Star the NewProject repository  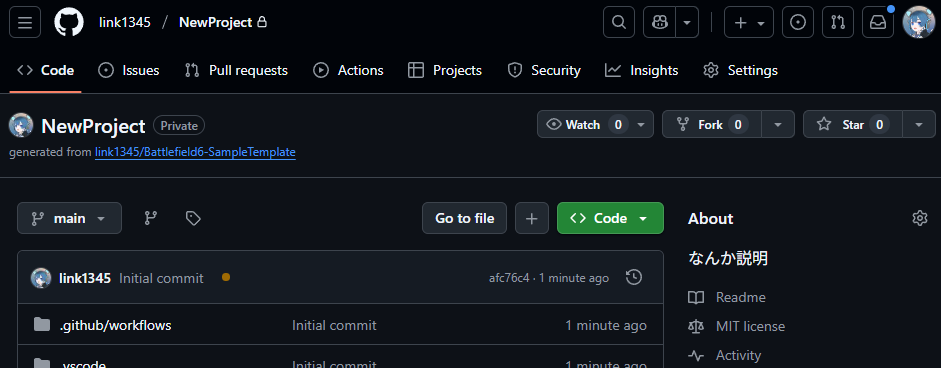[x=852, y=124]
